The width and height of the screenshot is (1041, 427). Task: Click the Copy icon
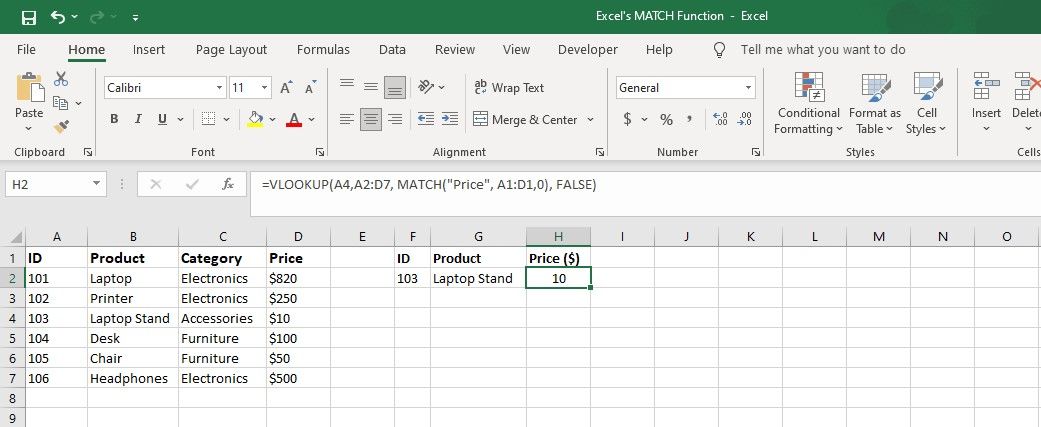click(60, 103)
